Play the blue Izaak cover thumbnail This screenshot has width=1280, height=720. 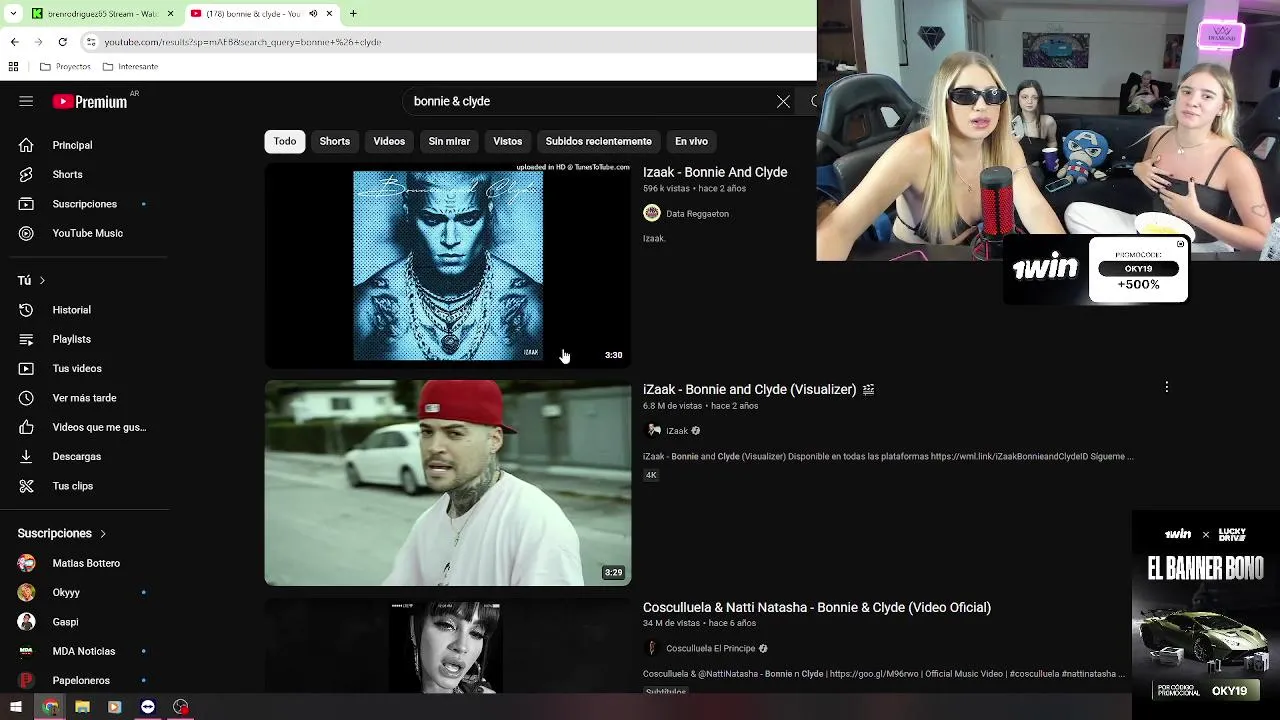click(448, 265)
